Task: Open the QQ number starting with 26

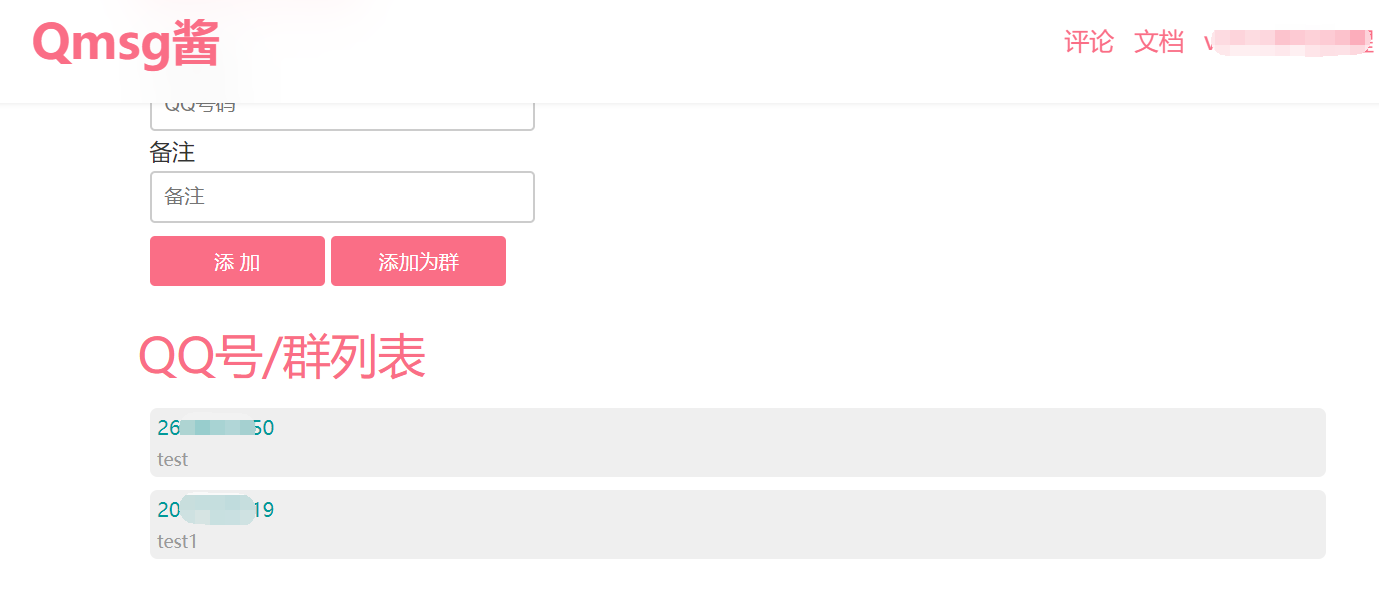Action: [x=215, y=428]
